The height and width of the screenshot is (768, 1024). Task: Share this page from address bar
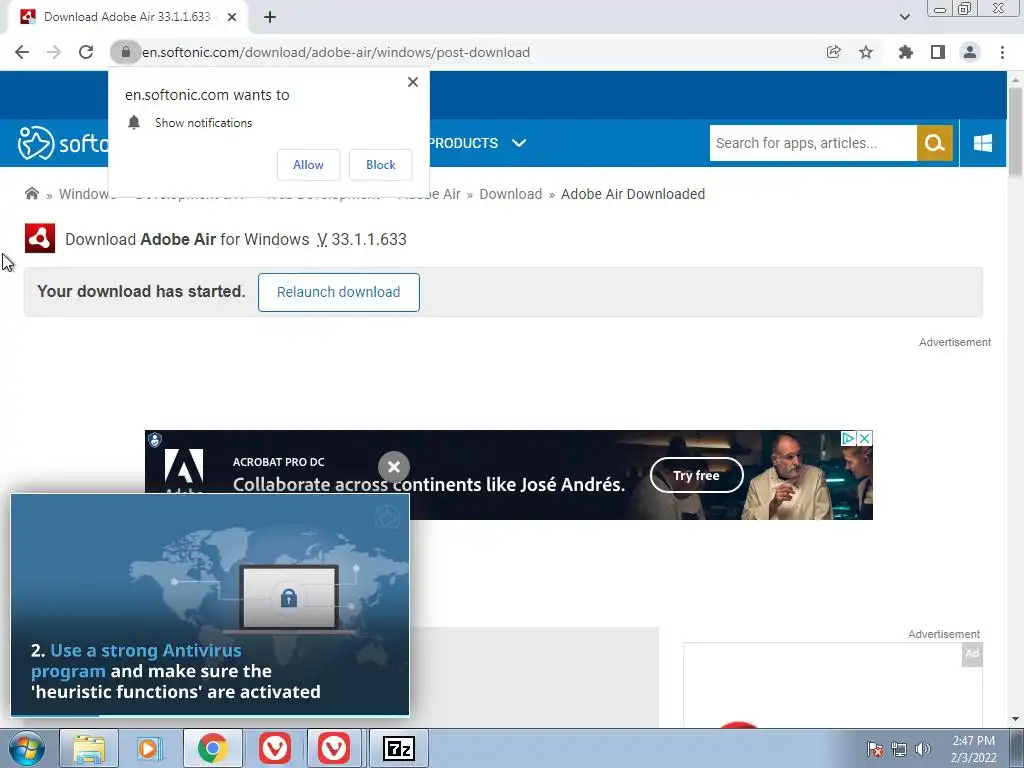(x=833, y=52)
